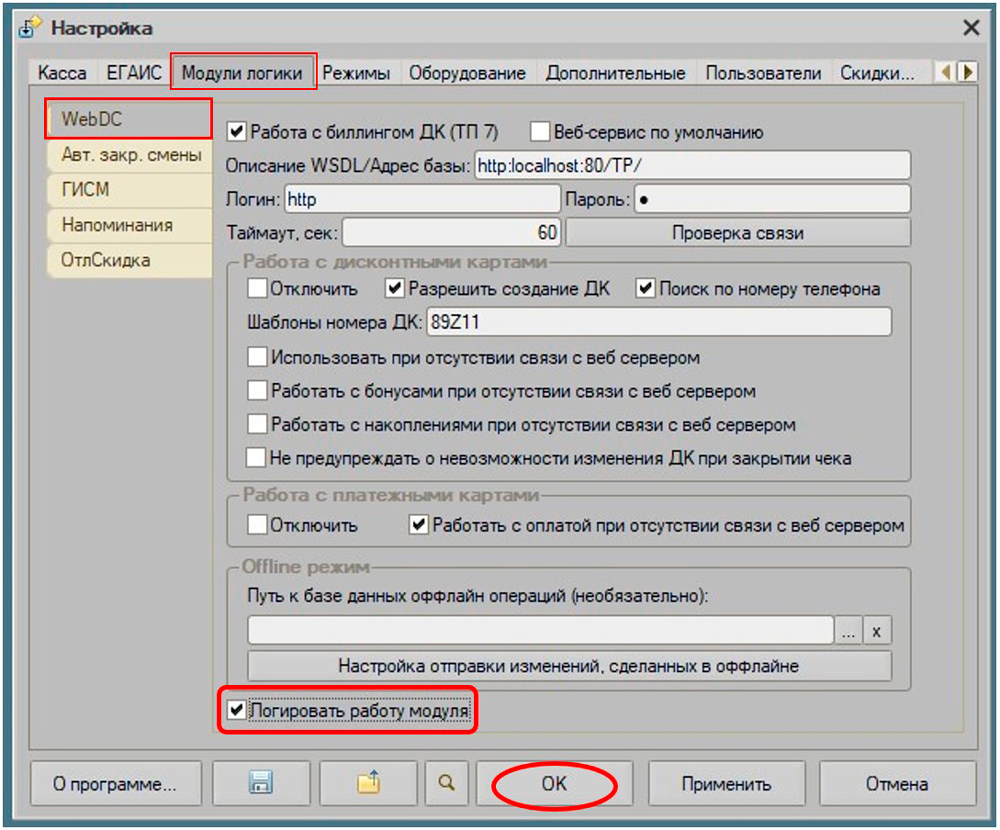Disable 'Разрешить создание ДК' checkbox

pos(395,289)
